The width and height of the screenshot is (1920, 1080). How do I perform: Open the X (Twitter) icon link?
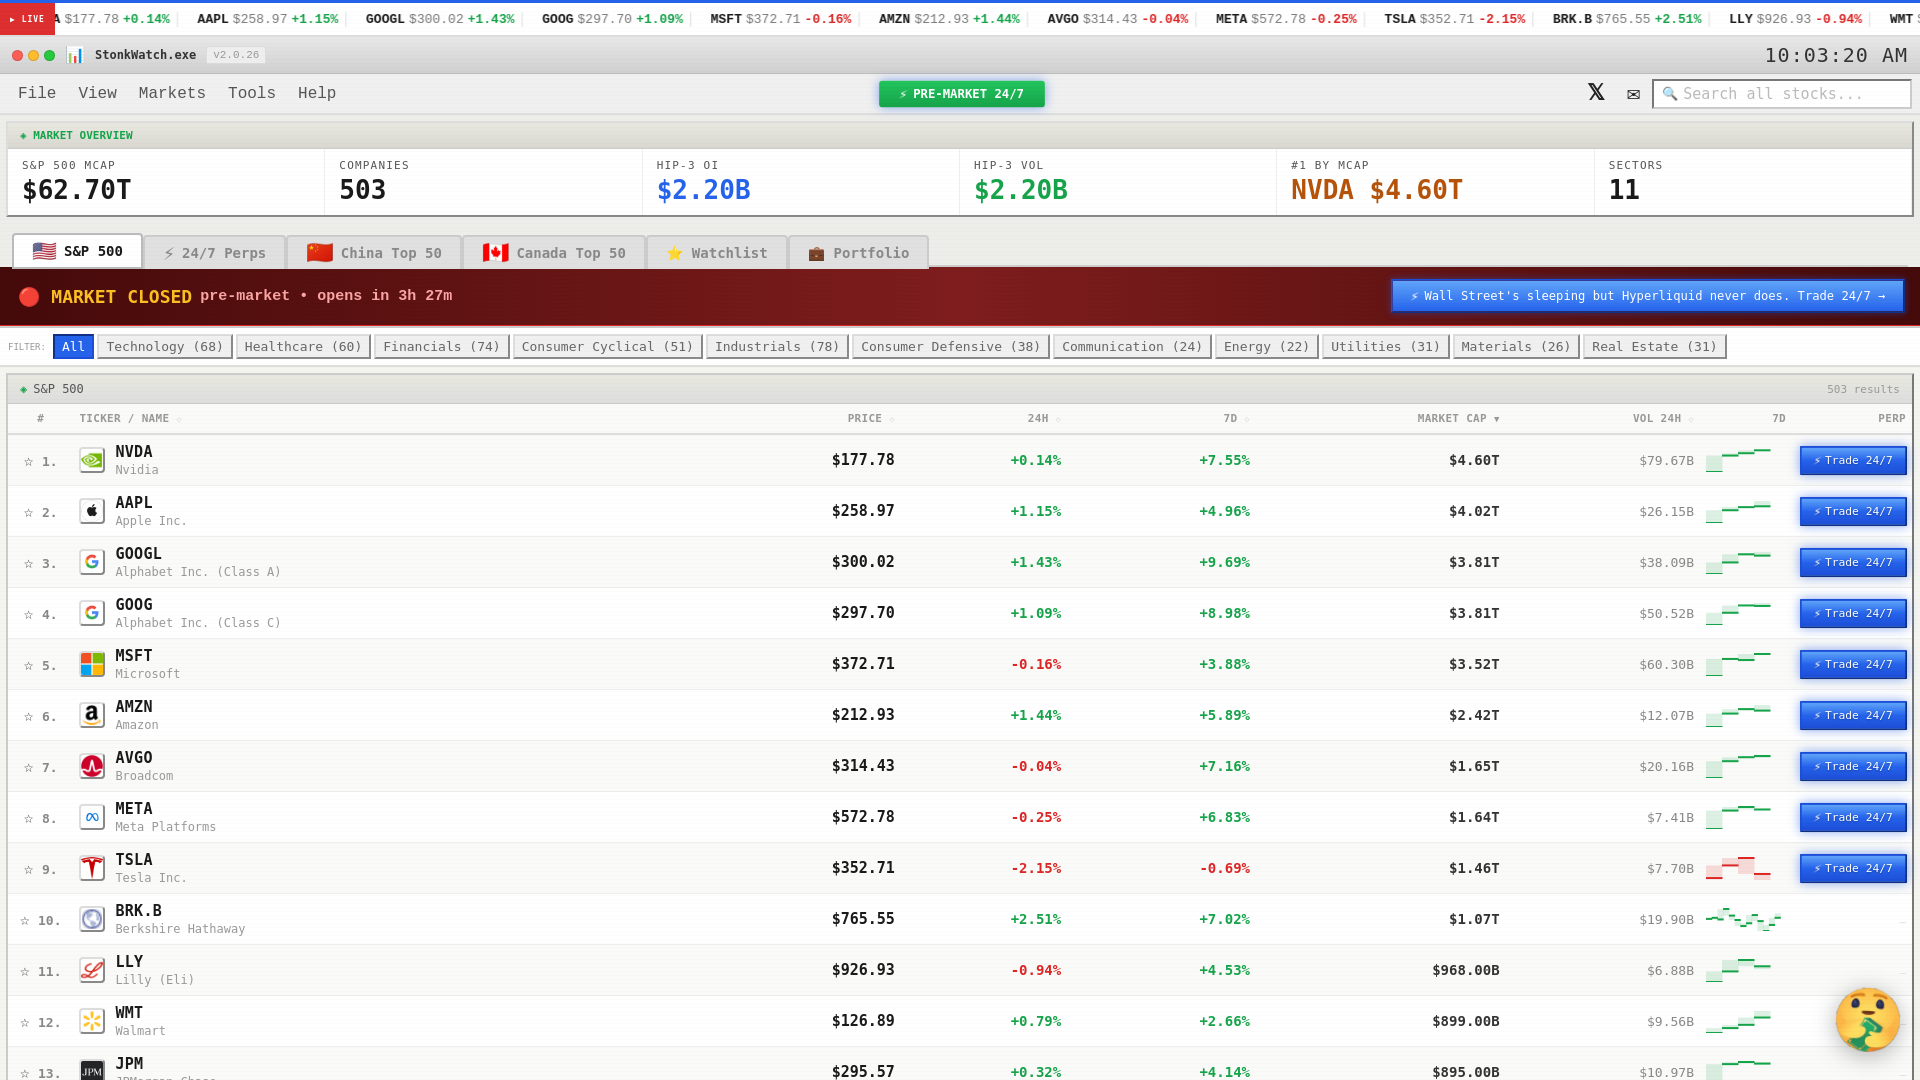tap(1596, 93)
